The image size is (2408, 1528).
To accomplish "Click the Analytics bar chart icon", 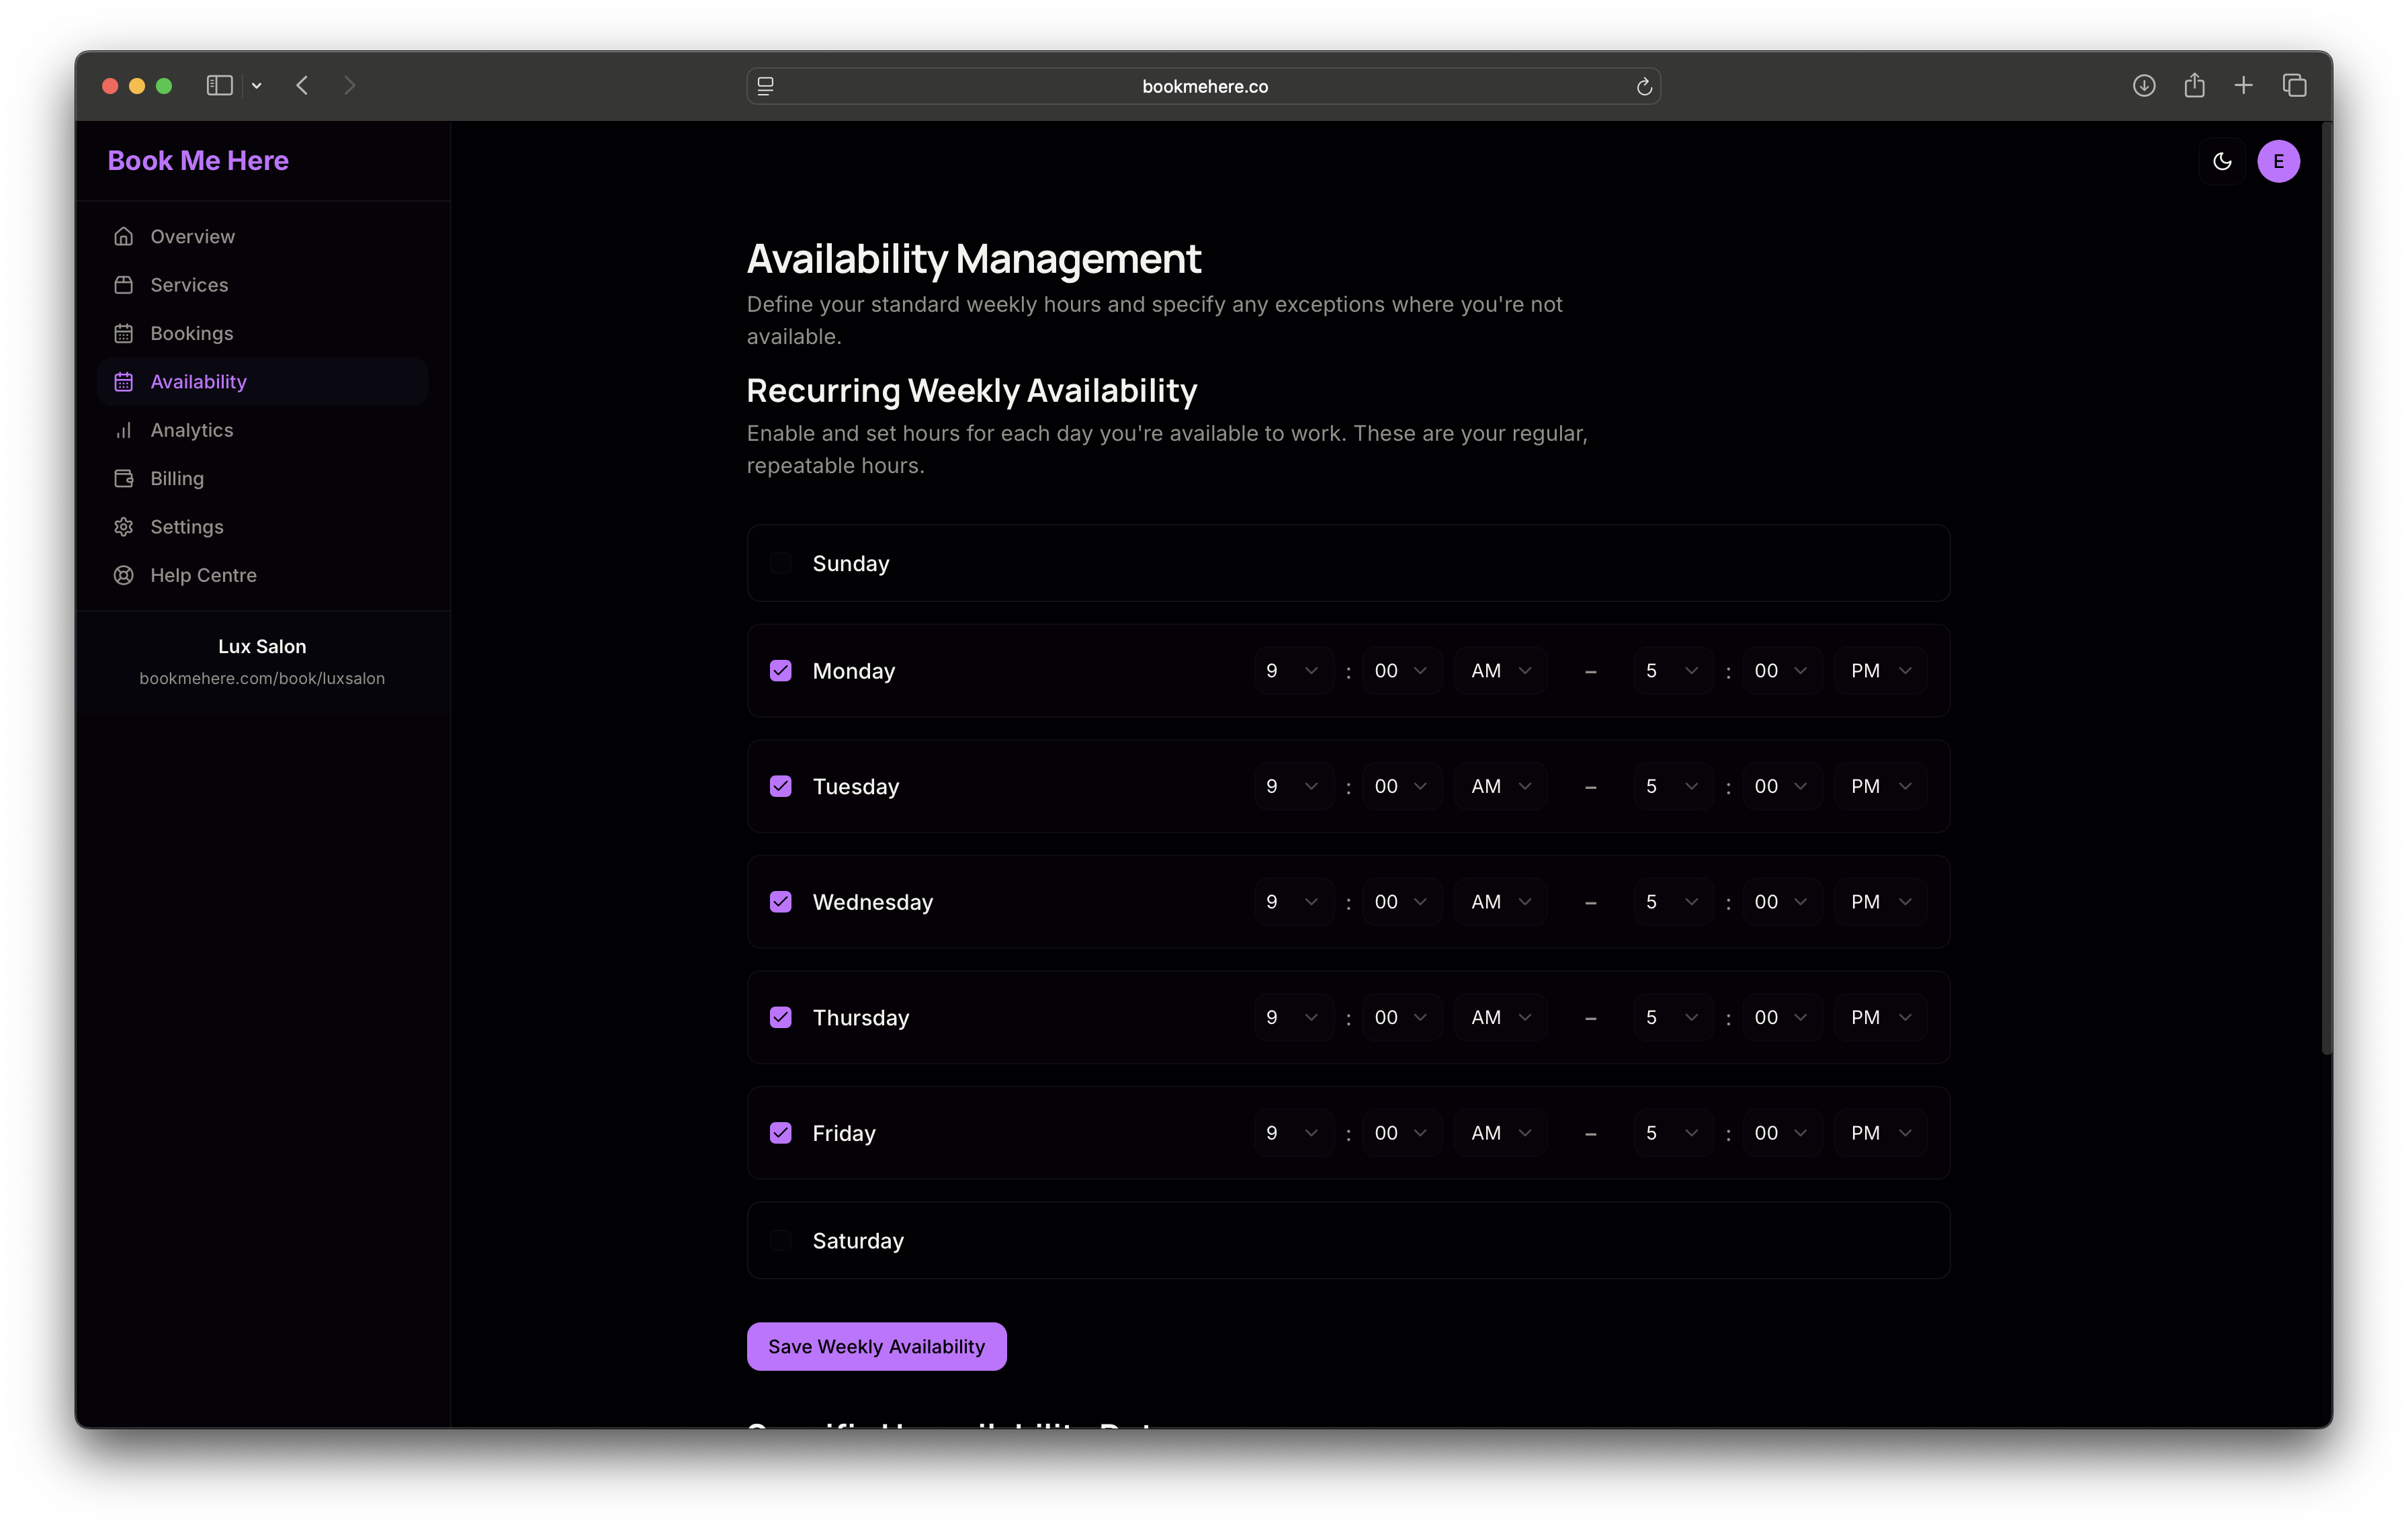I will pos(124,430).
